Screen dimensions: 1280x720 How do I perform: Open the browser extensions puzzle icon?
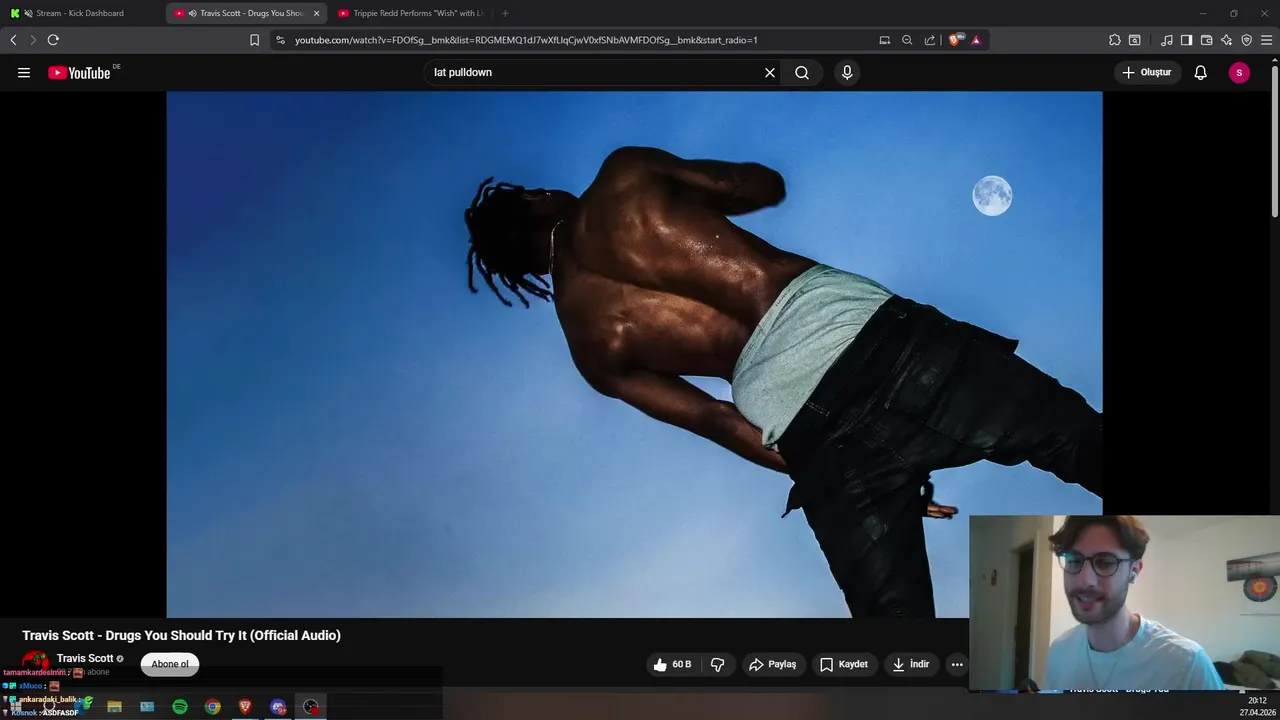click(1114, 40)
